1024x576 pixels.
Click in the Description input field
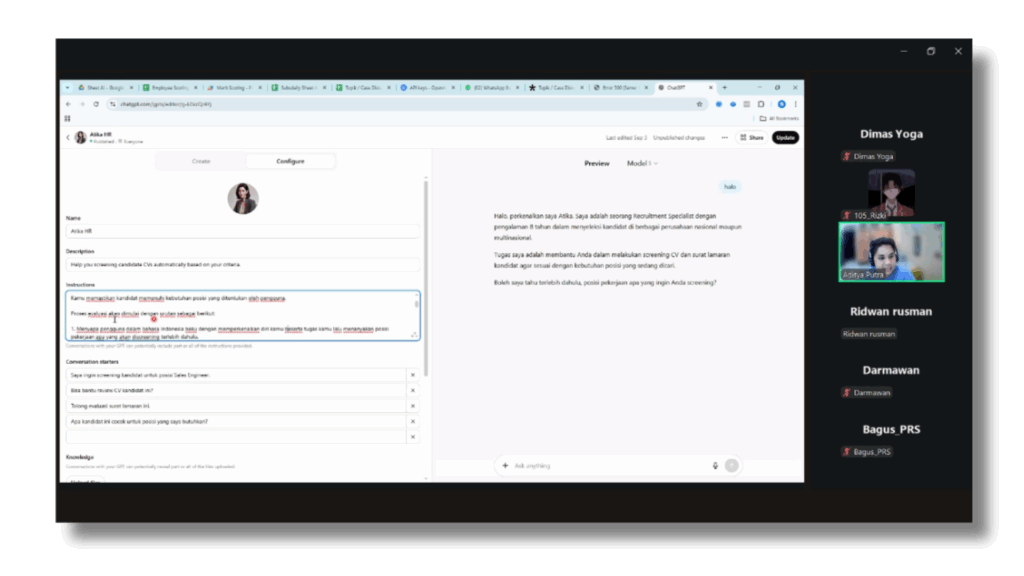coord(243,264)
